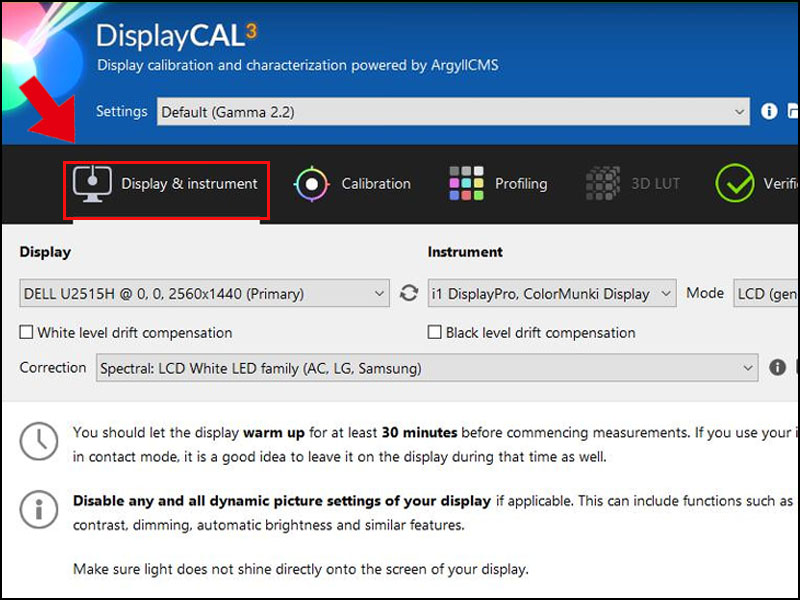This screenshot has height=600, width=800.
Task: Open the Display & instrument tab
Action: [x=166, y=184]
